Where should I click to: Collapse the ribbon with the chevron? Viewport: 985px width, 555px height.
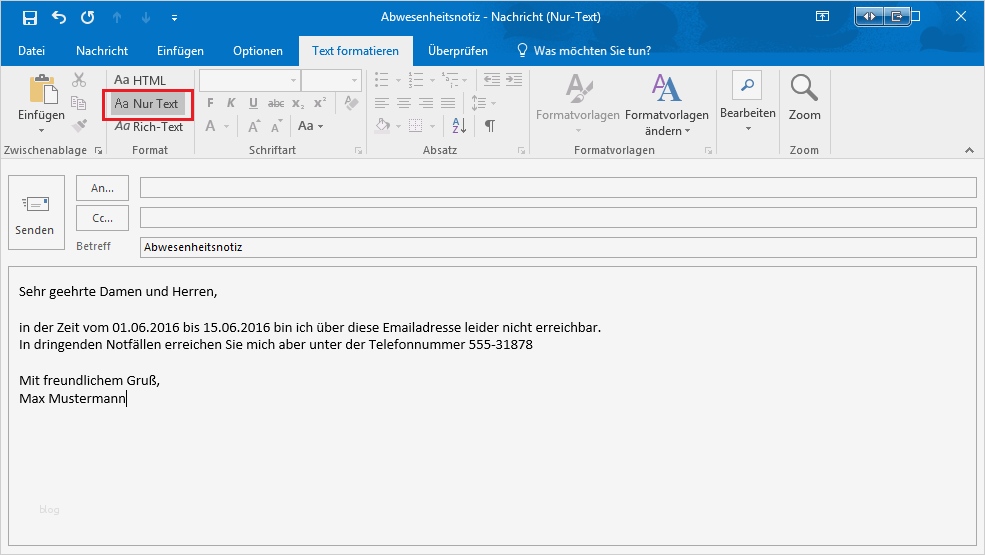click(968, 150)
